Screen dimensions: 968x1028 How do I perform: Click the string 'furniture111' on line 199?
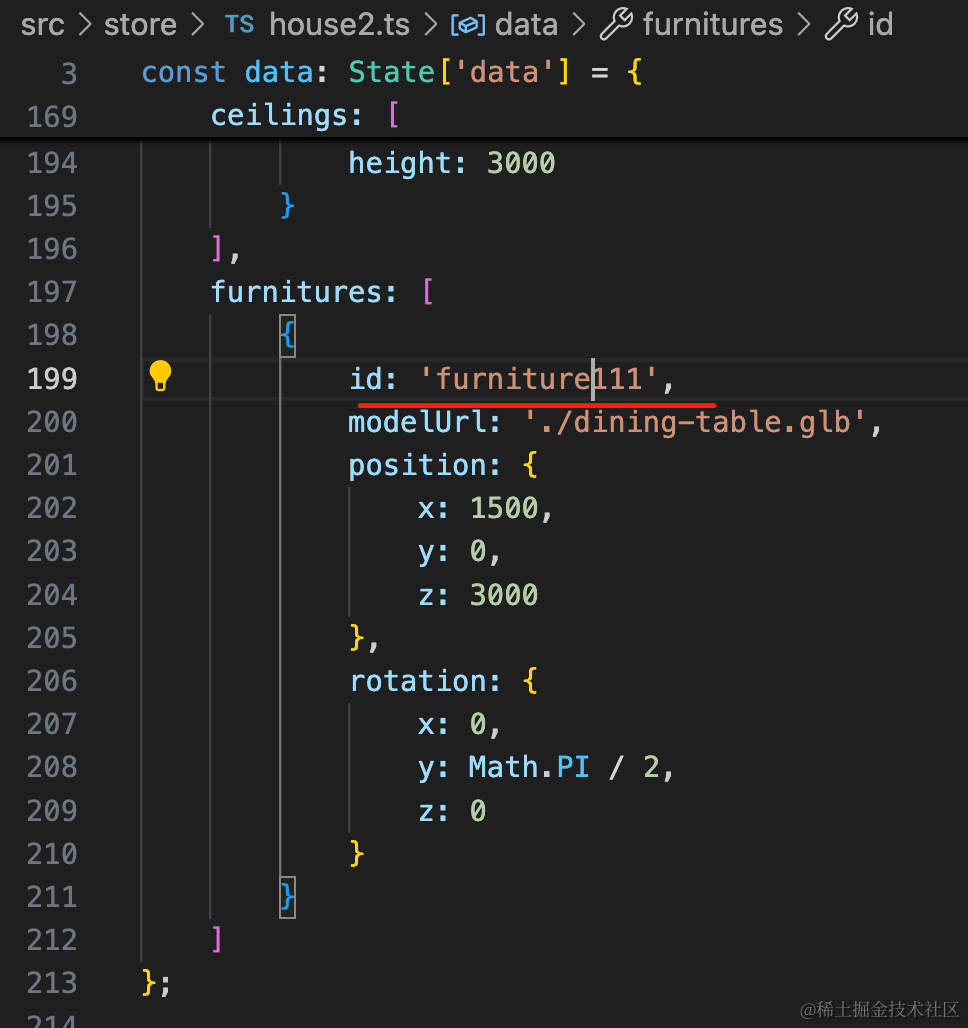(538, 379)
